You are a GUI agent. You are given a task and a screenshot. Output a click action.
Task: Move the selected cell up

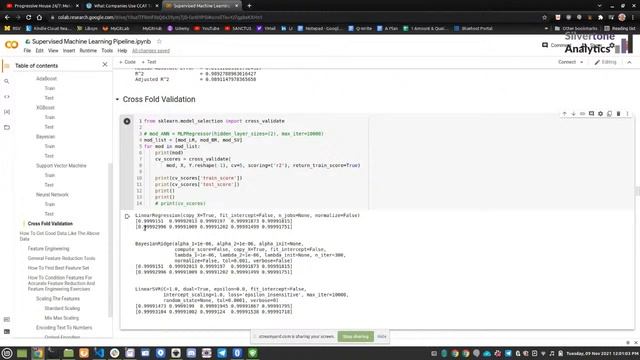coord(564,114)
